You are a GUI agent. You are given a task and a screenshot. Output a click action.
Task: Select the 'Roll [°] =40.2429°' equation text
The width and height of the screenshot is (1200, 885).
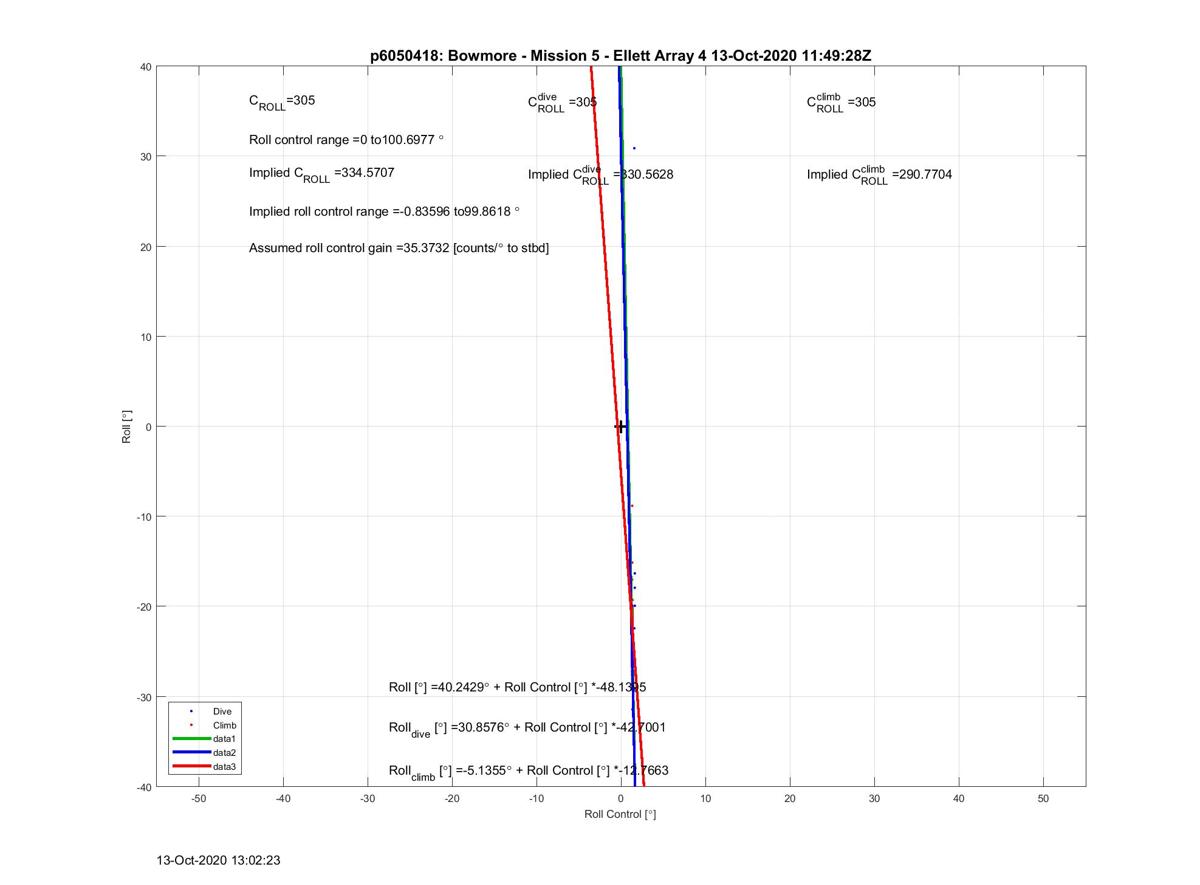(518, 688)
